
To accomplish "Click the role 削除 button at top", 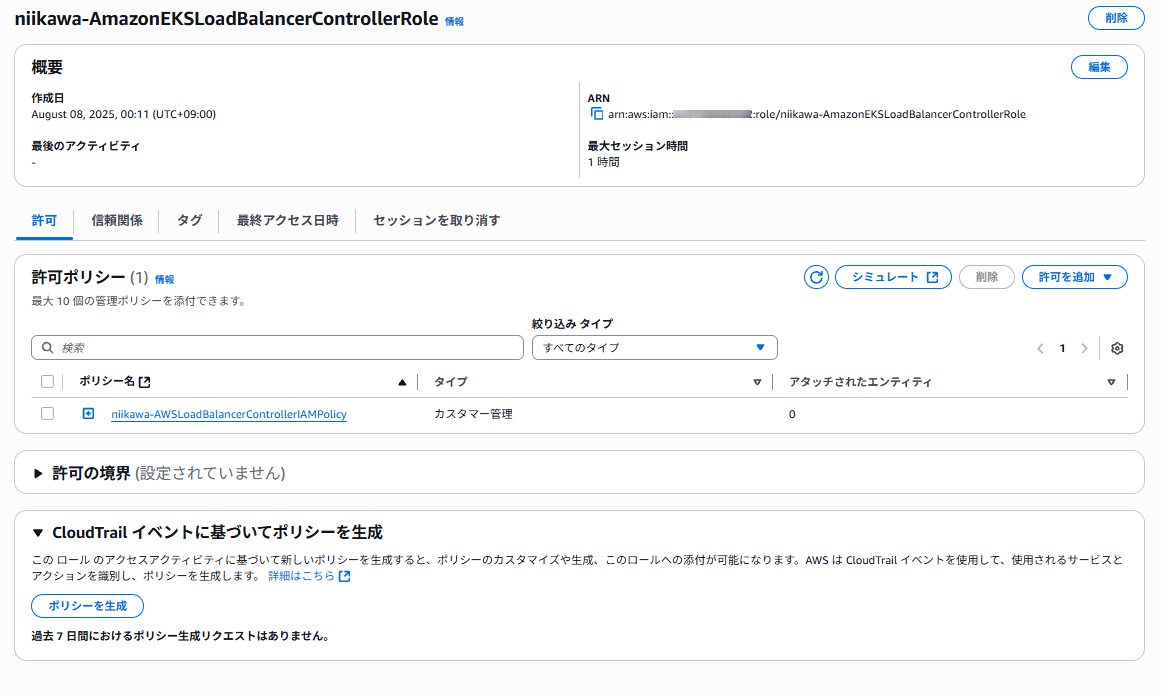I will (1116, 18).
